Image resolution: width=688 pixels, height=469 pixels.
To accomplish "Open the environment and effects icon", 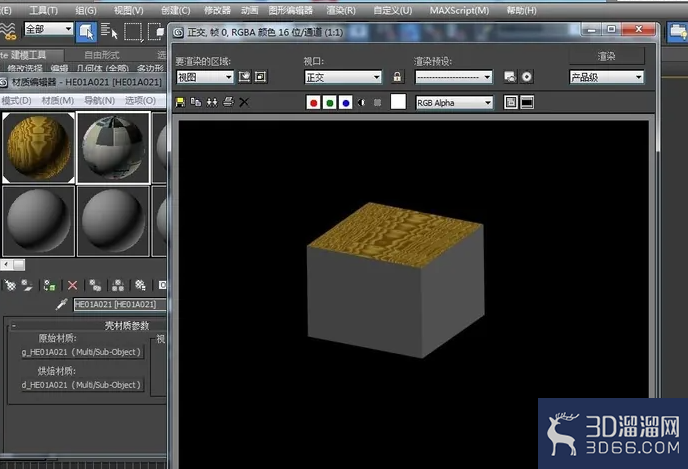I will coord(527,77).
